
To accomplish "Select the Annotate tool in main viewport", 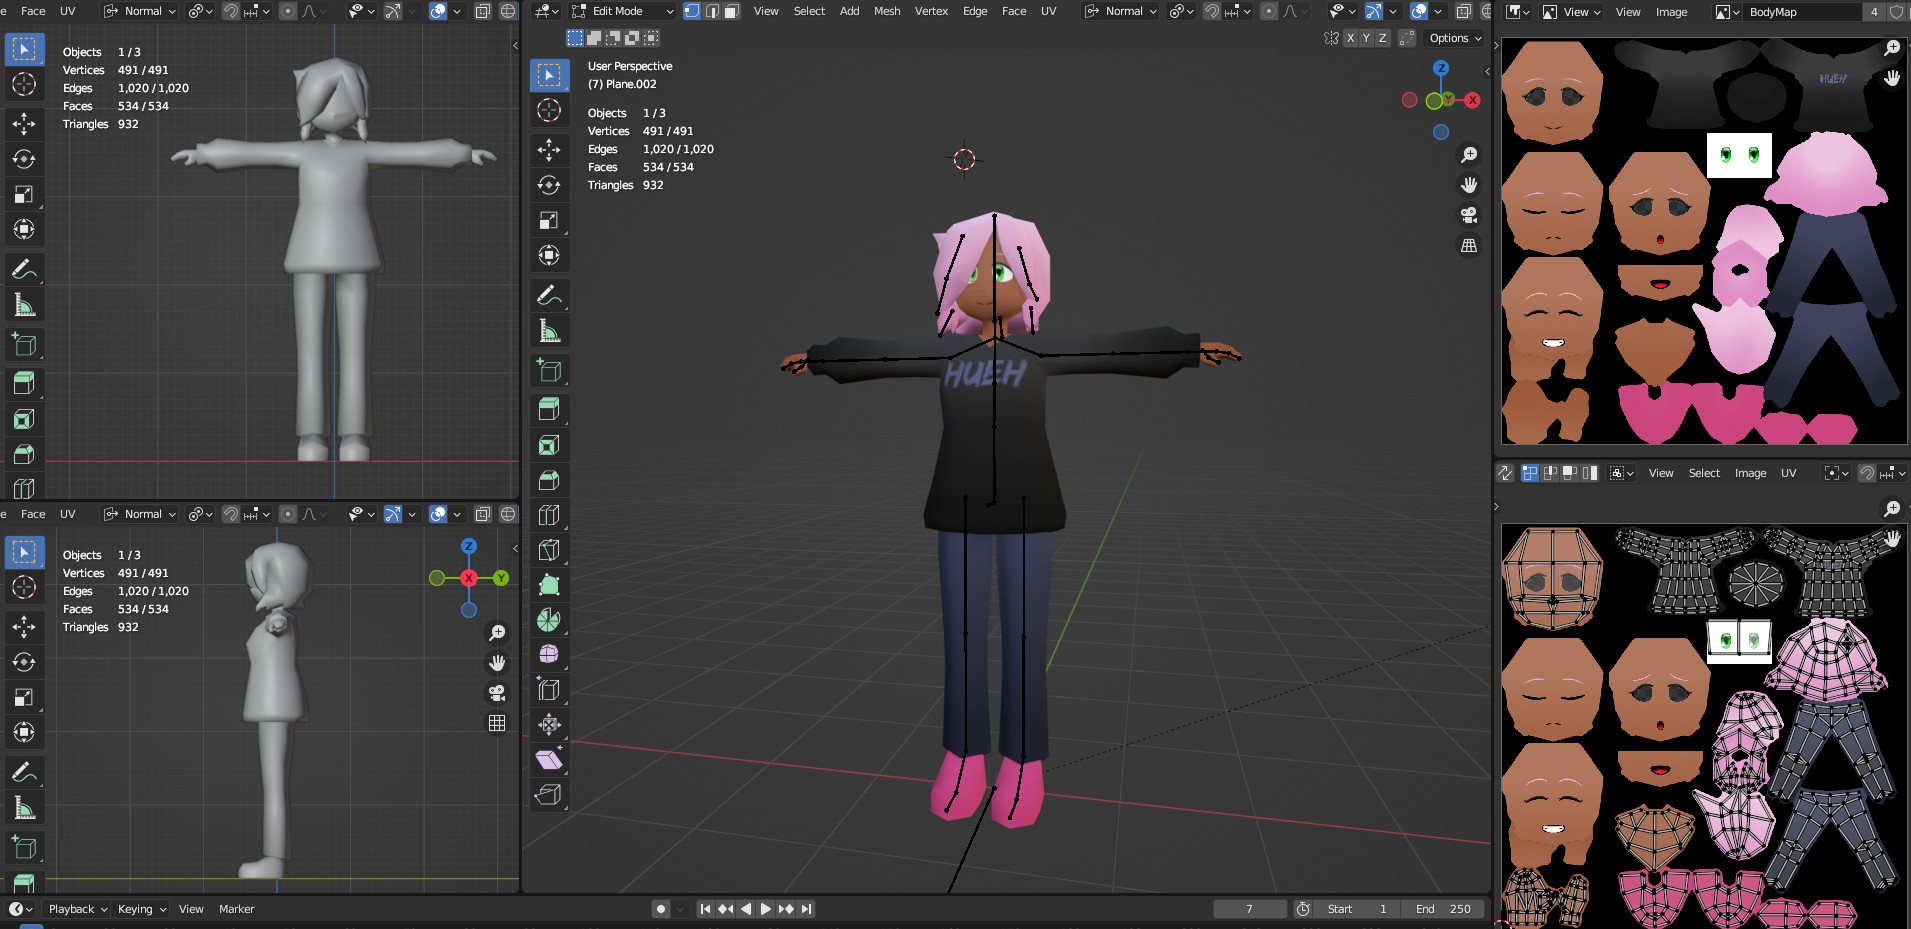I will click(x=548, y=295).
